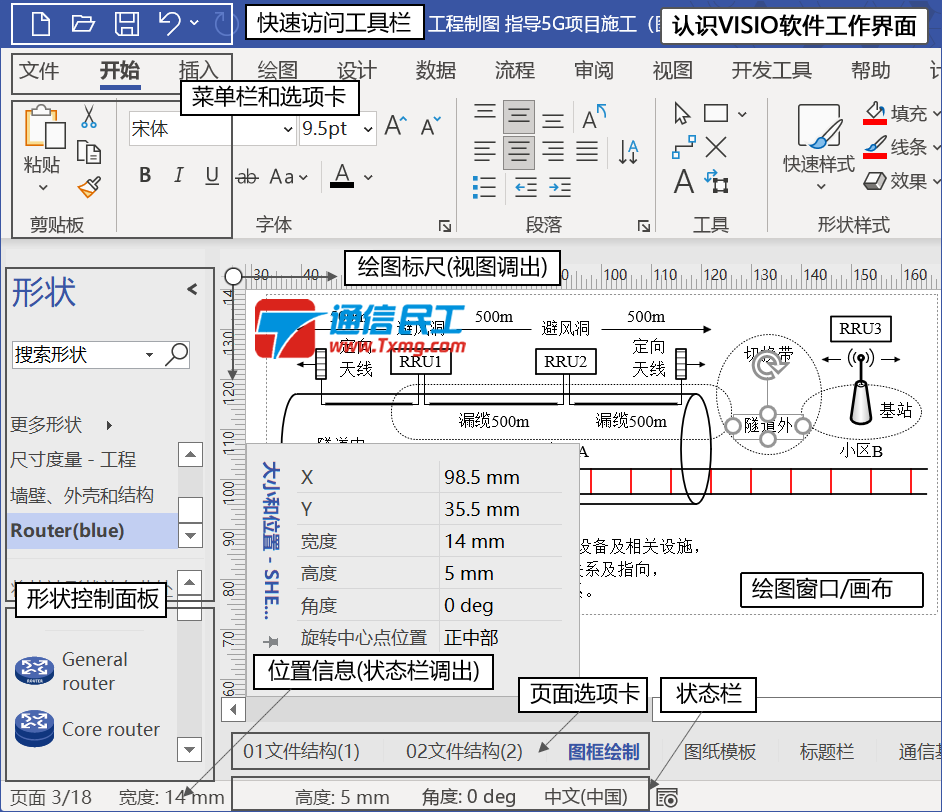Click the Open folder icon
Image resolution: width=942 pixels, height=812 pixels.
pos(82,24)
